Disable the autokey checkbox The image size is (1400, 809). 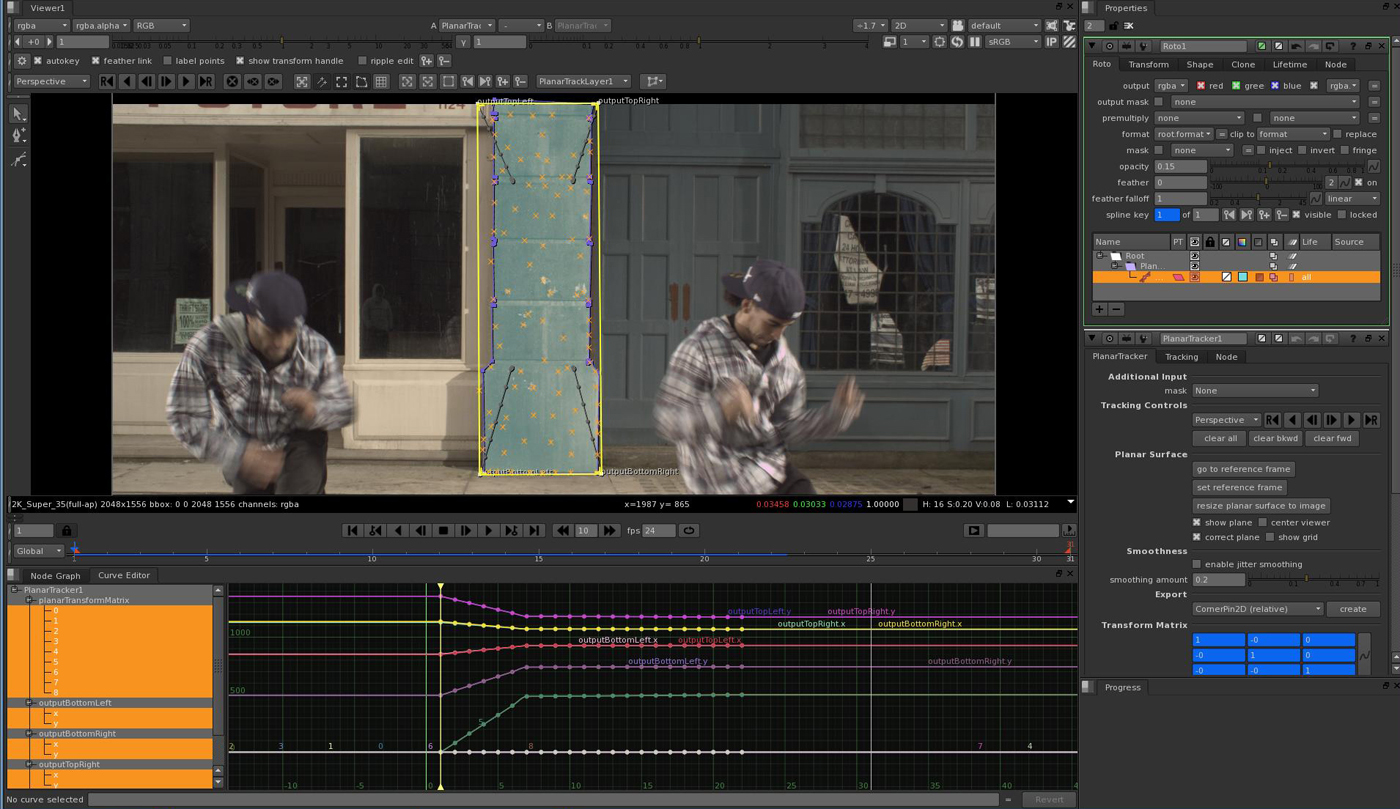coord(38,61)
